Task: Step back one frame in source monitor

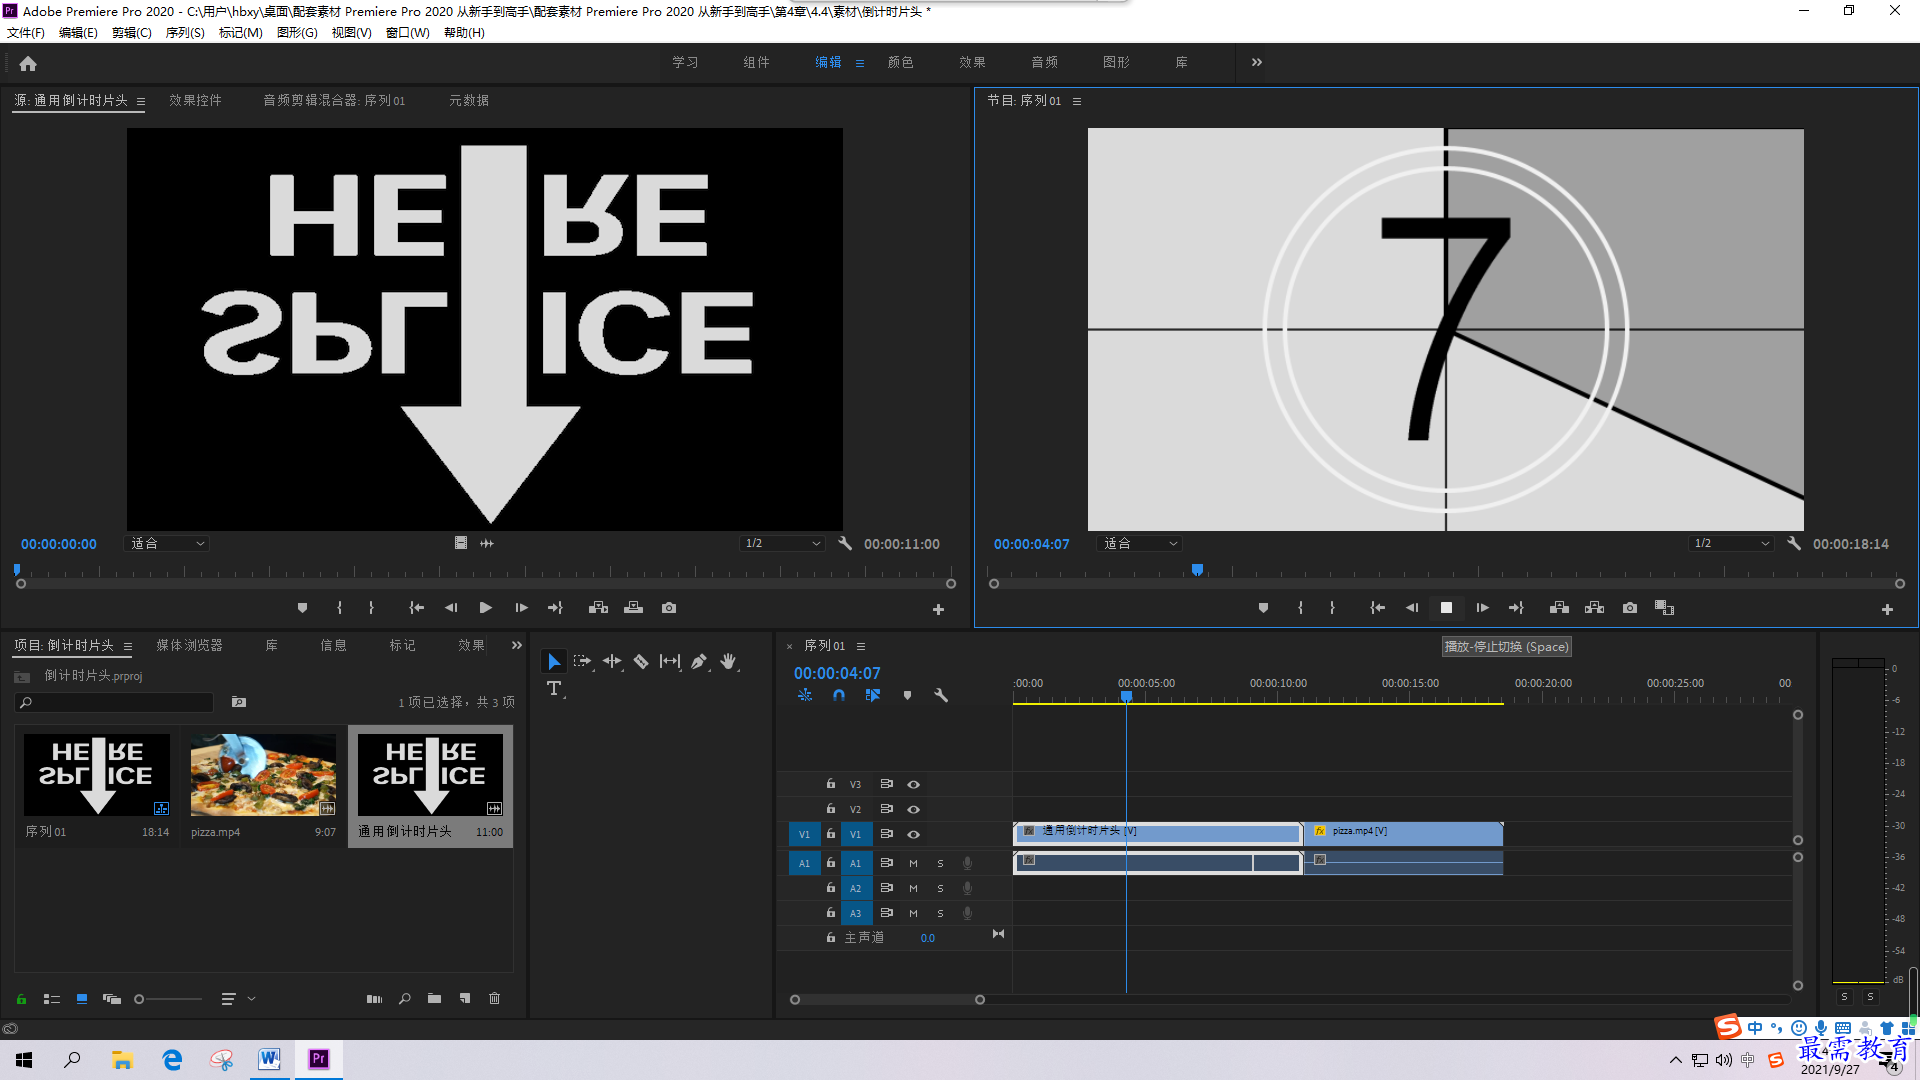Action: (x=451, y=608)
